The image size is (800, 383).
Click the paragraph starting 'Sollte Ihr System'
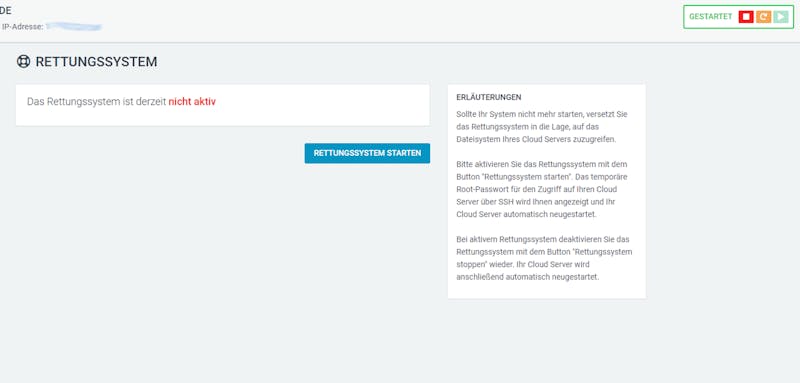click(542, 126)
